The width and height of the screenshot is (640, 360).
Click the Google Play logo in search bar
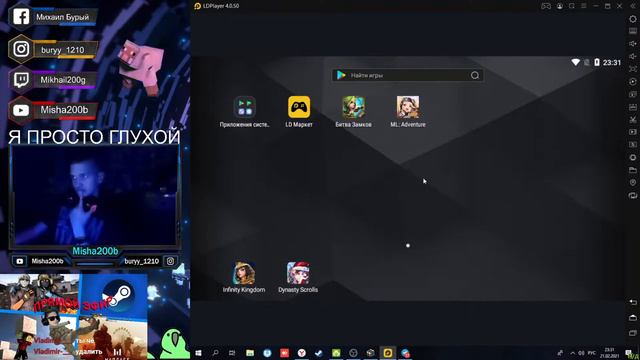tap(341, 75)
